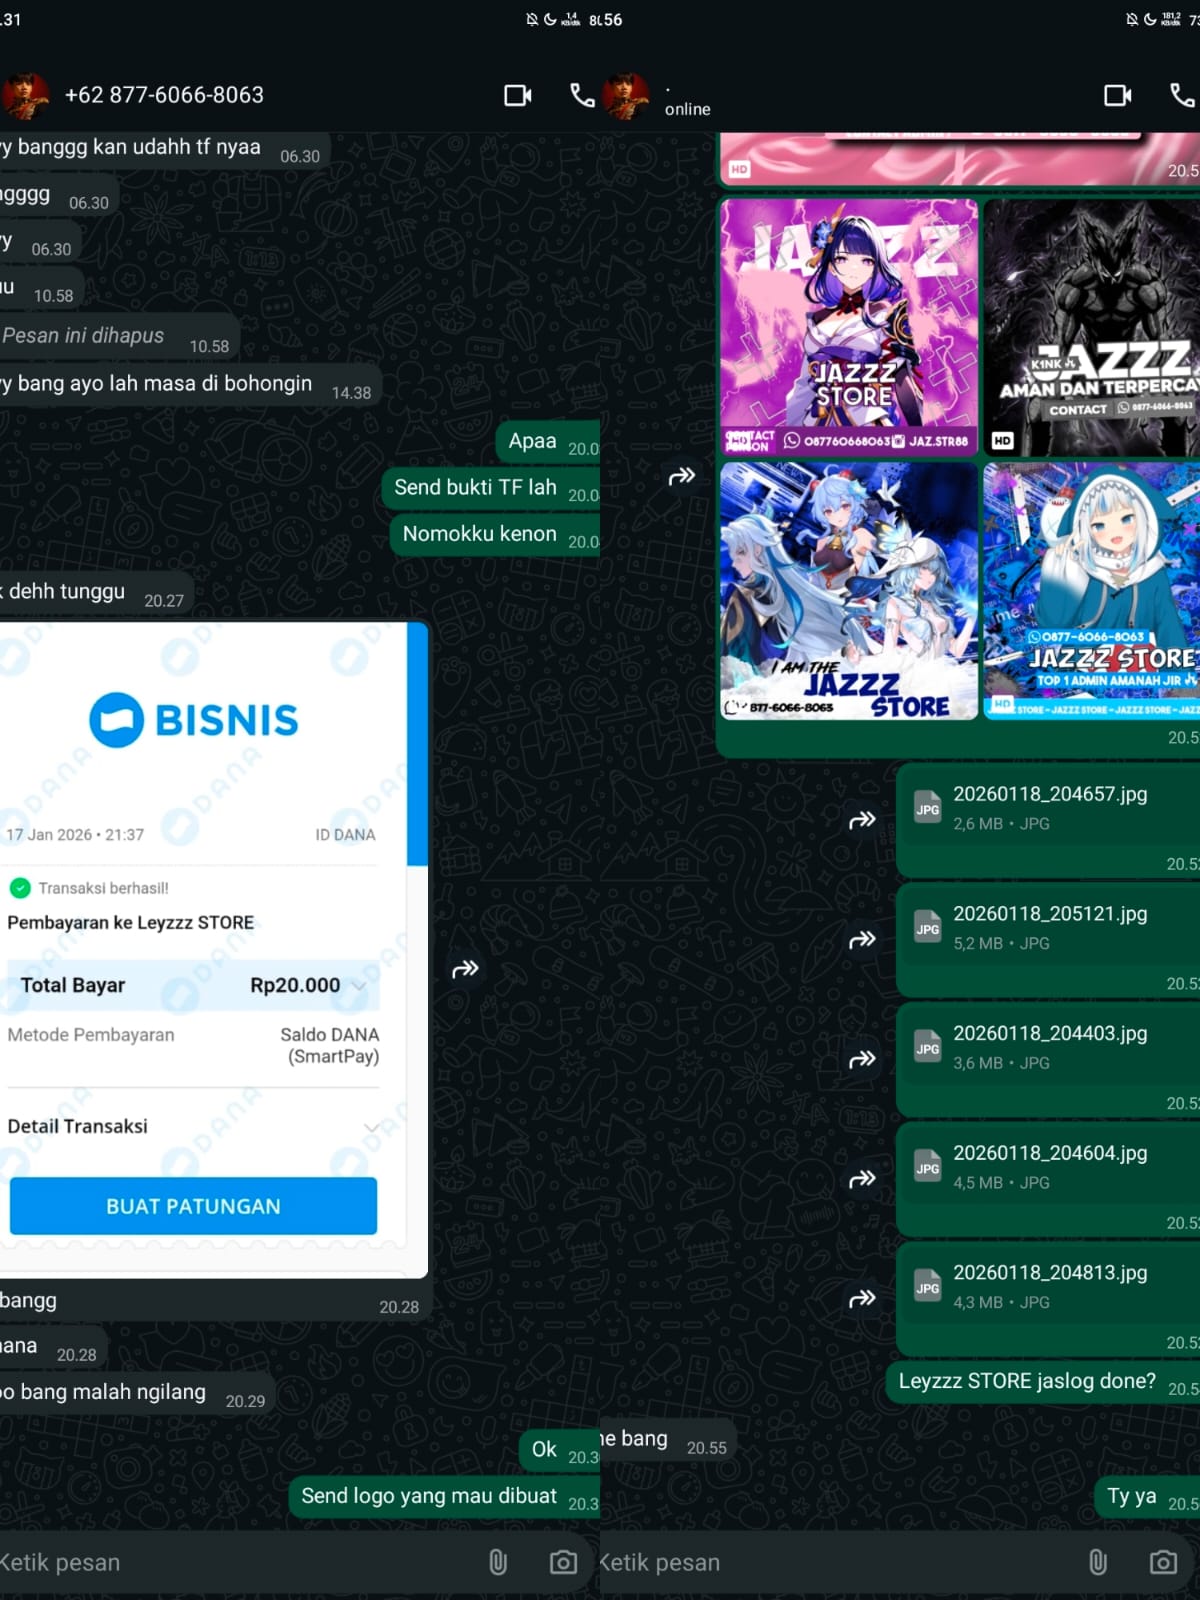Tap contact name +62 877-6066-8063

tap(164, 95)
